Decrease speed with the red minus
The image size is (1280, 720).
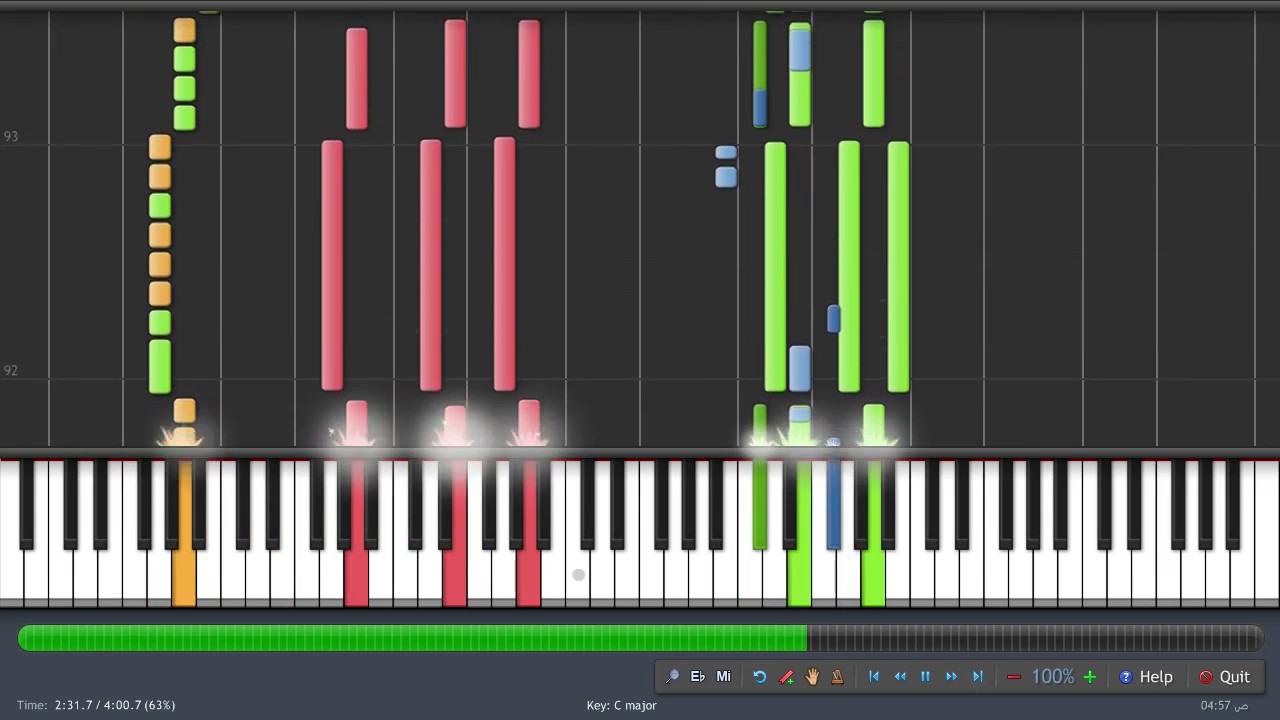click(x=1014, y=677)
